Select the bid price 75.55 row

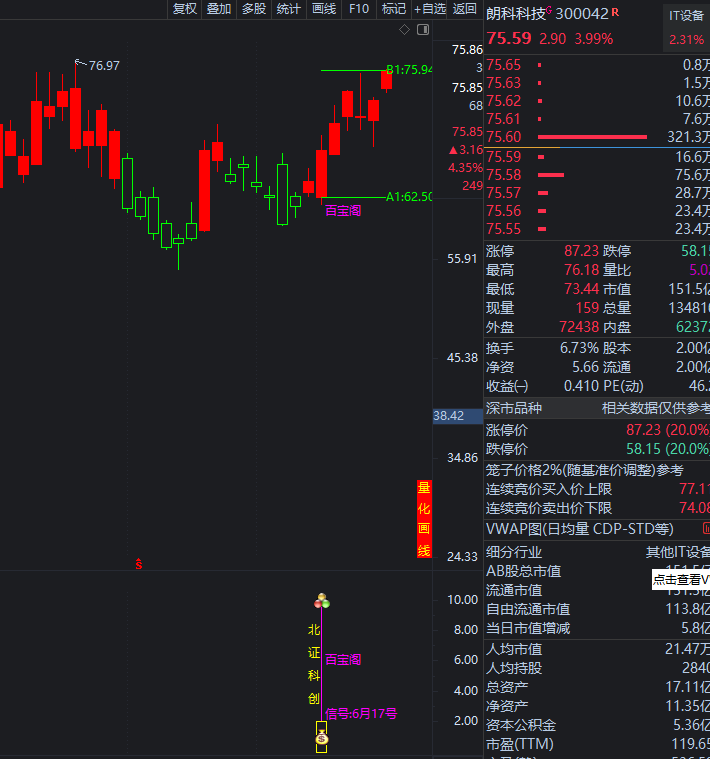coord(597,228)
